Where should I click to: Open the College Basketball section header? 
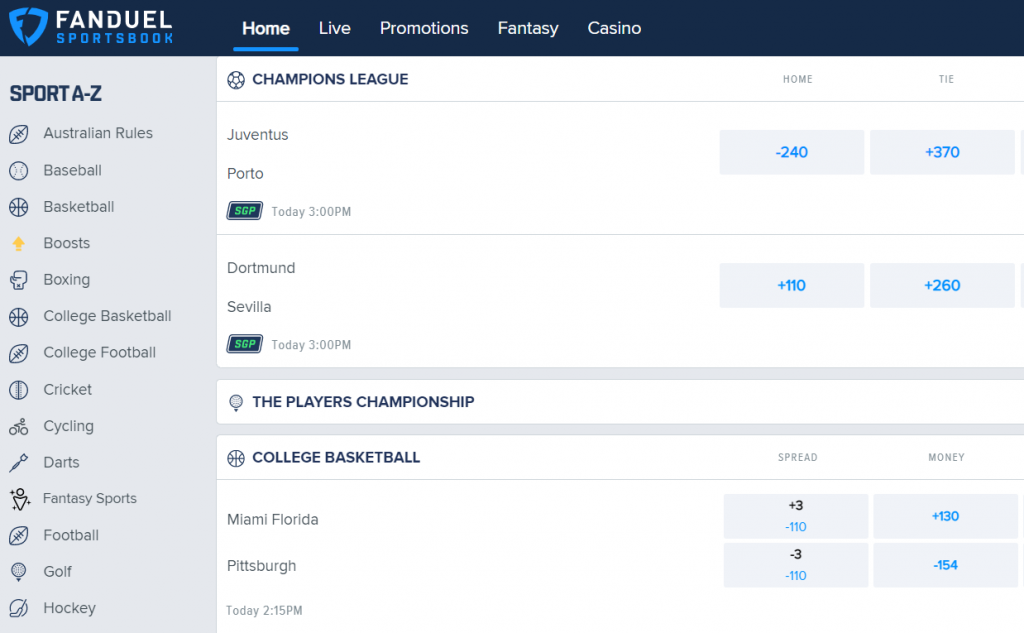click(336, 457)
